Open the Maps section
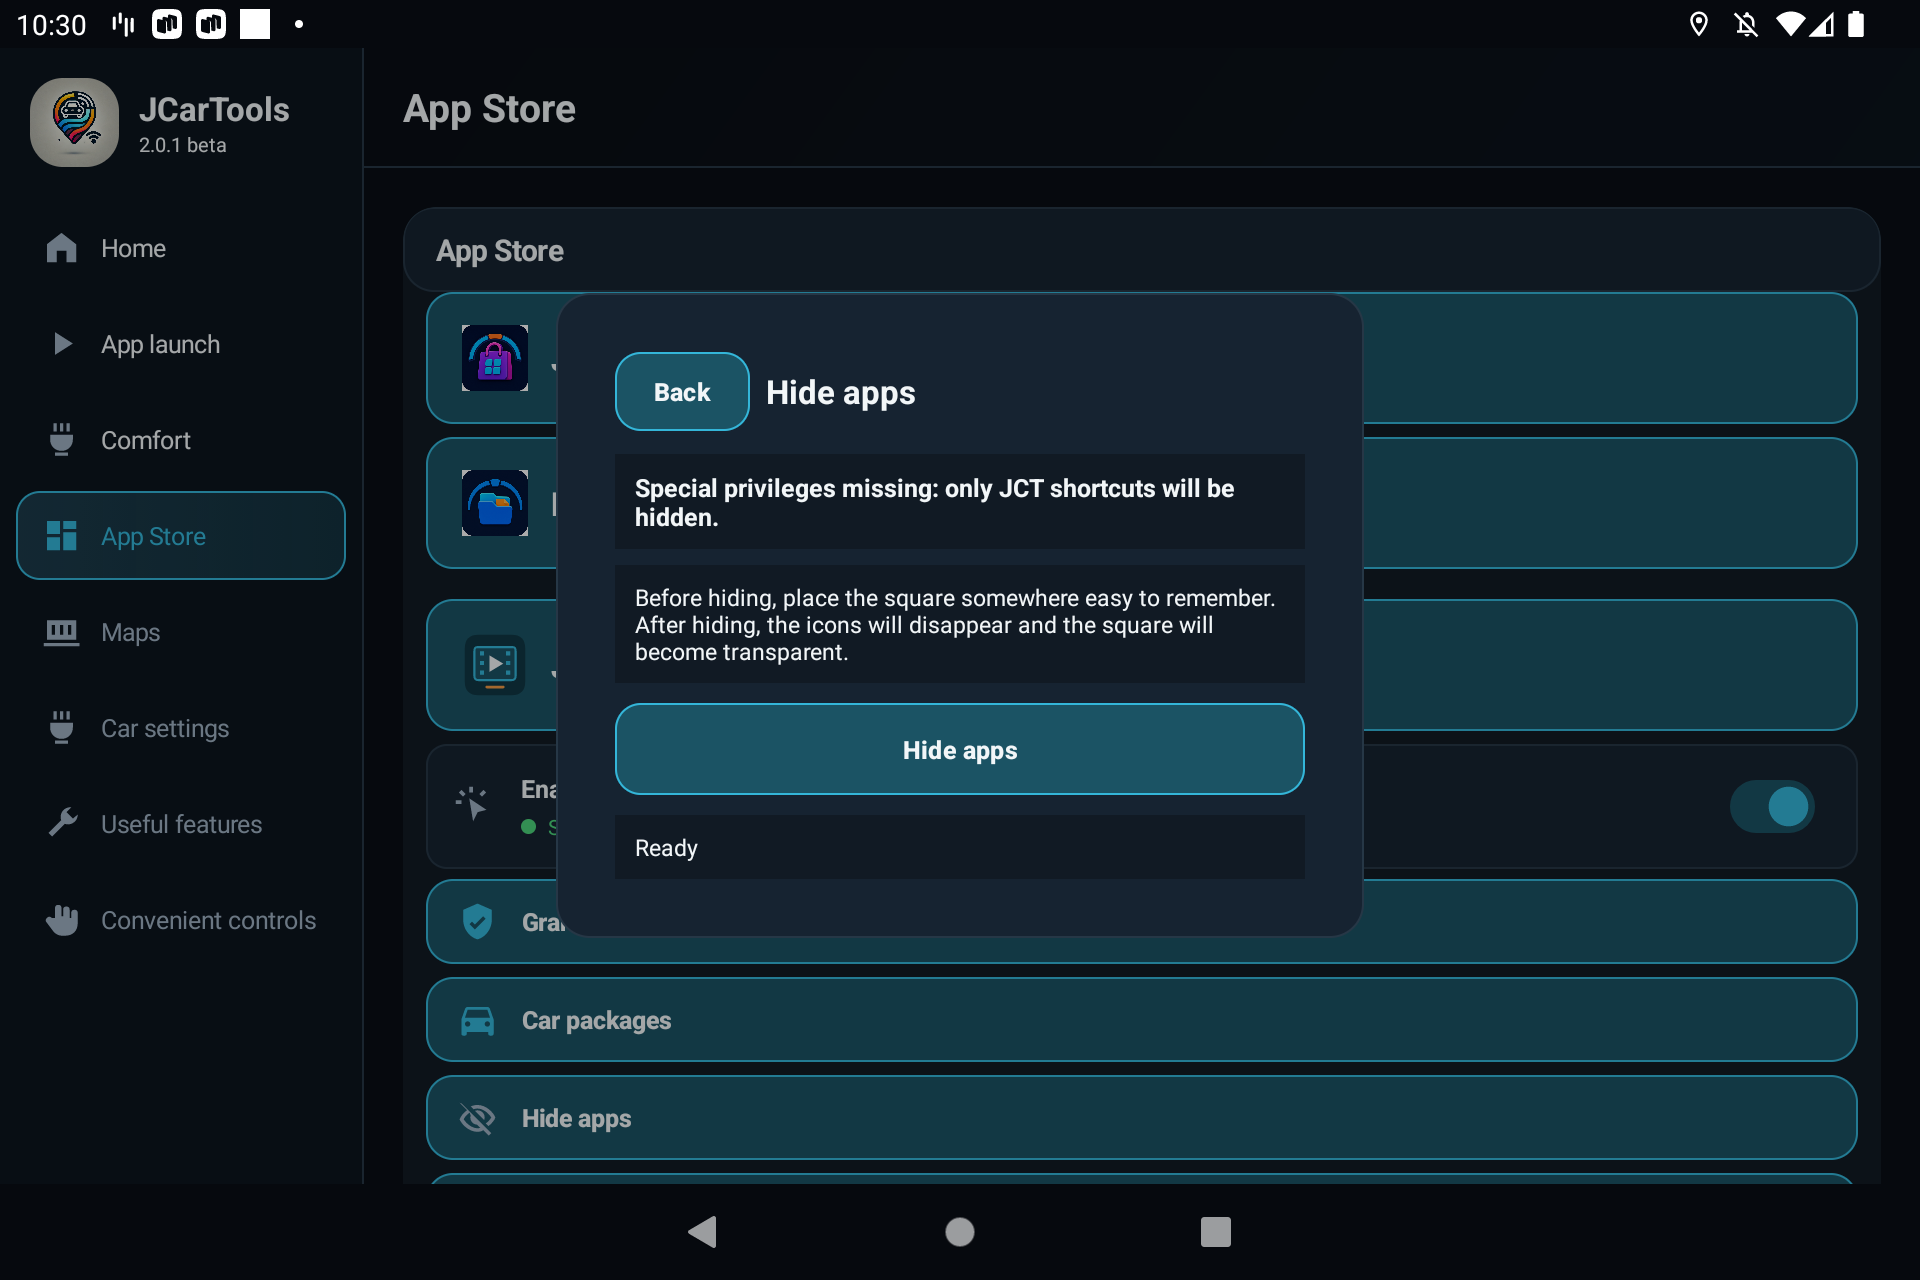Viewport: 1920px width, 1280px height. click(181, 632)
